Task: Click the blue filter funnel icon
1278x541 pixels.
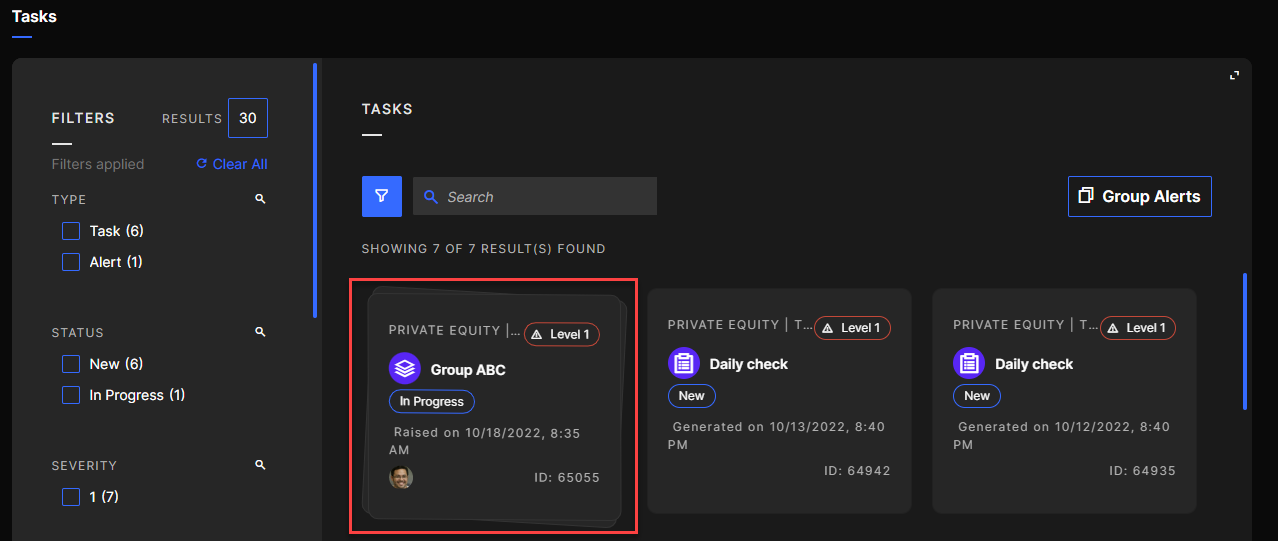Action: click(x=381, y=197)
